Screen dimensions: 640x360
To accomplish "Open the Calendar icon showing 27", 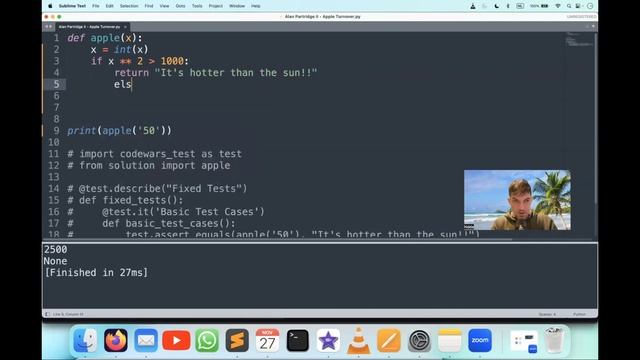I will pos(267,340).
